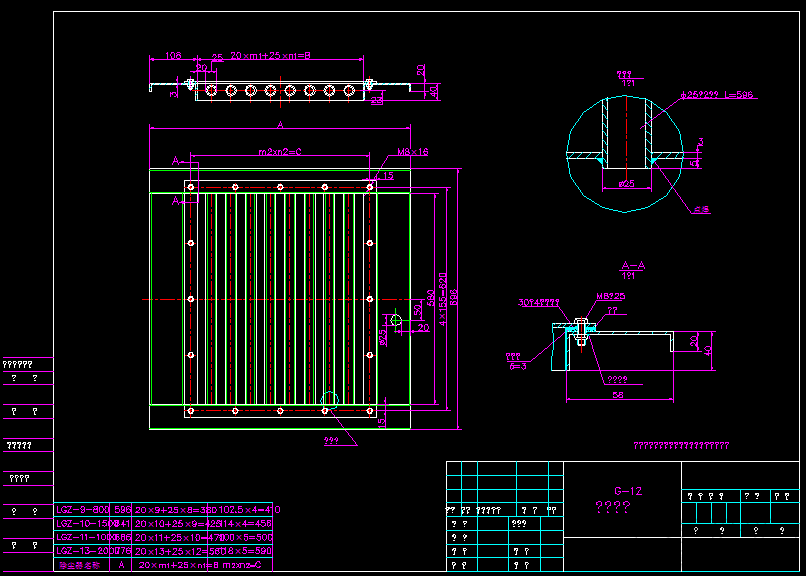Click the M8×16 leader label

[413, 152]
